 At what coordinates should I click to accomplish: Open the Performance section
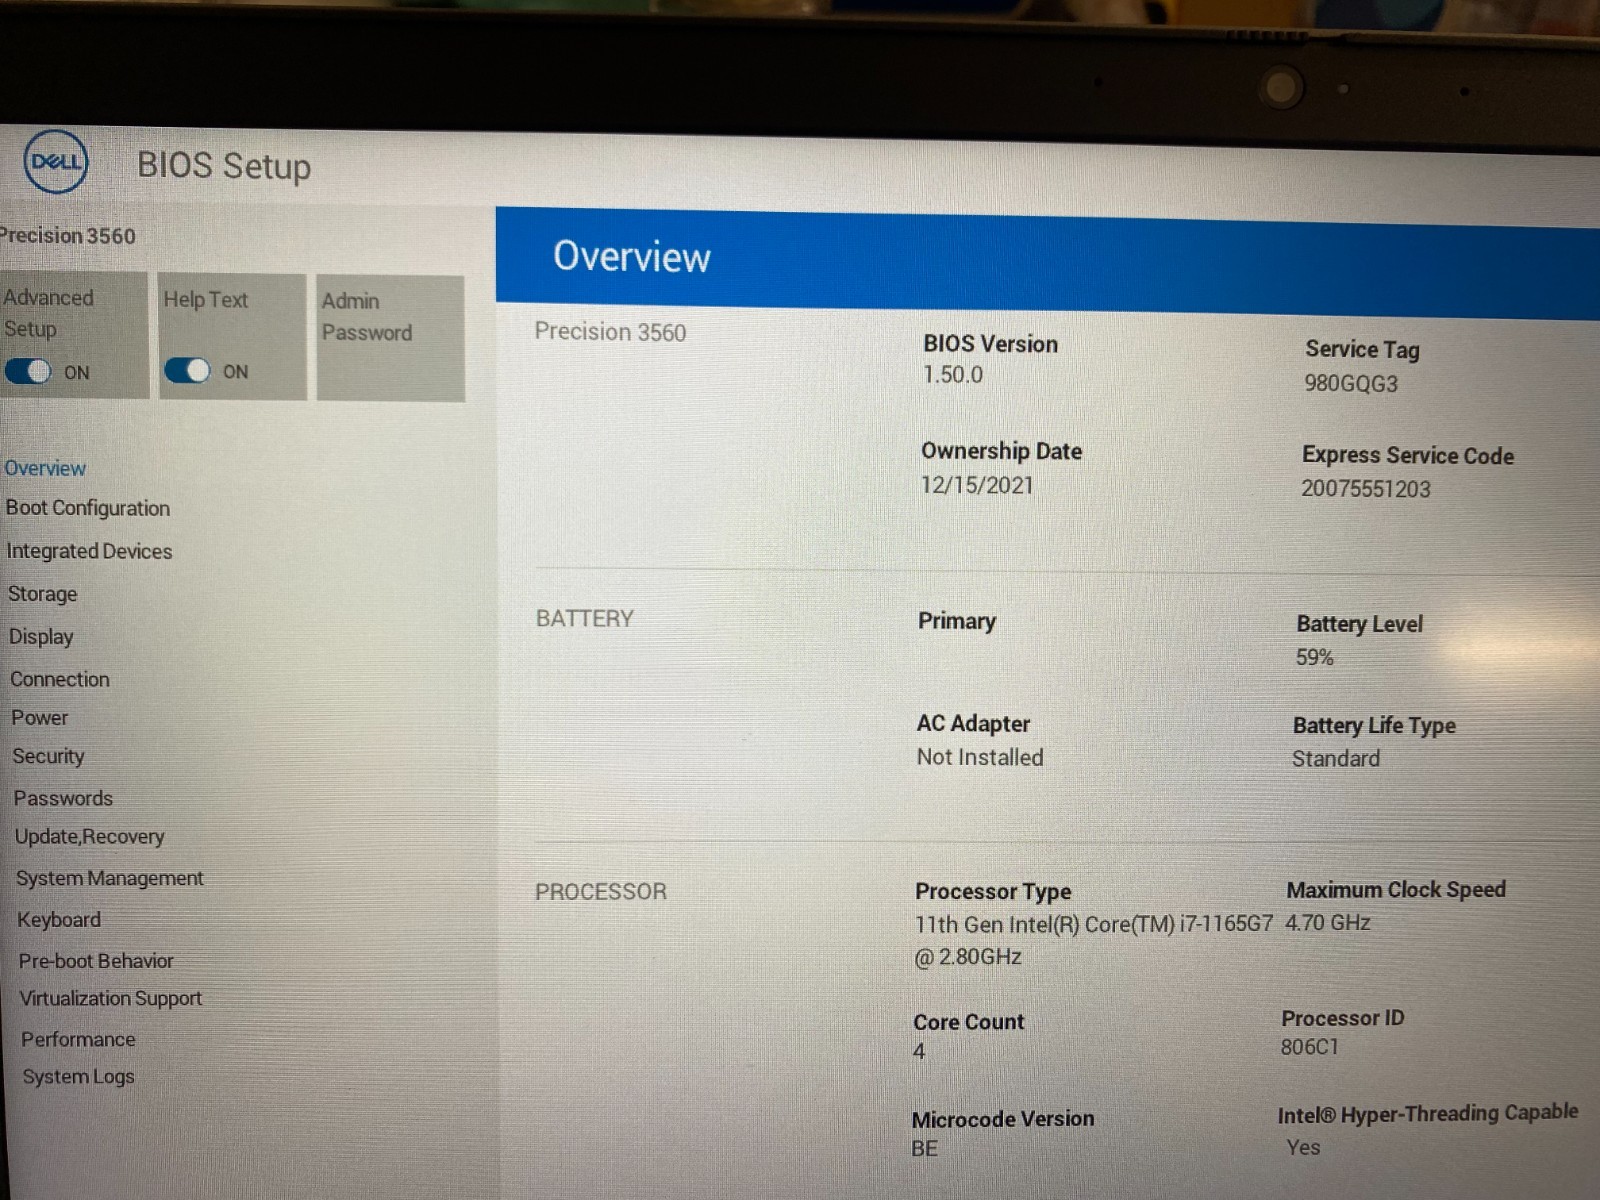coord(78,1040)
